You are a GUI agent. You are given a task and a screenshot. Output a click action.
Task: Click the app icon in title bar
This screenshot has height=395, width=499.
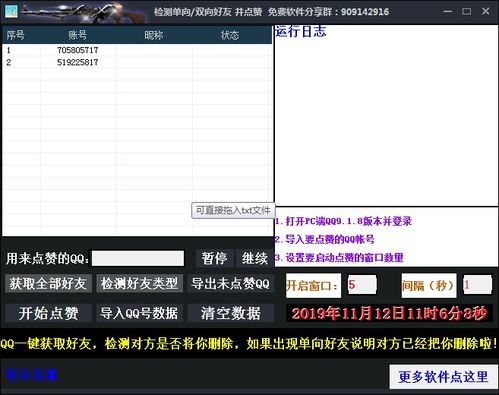[11, 11]
